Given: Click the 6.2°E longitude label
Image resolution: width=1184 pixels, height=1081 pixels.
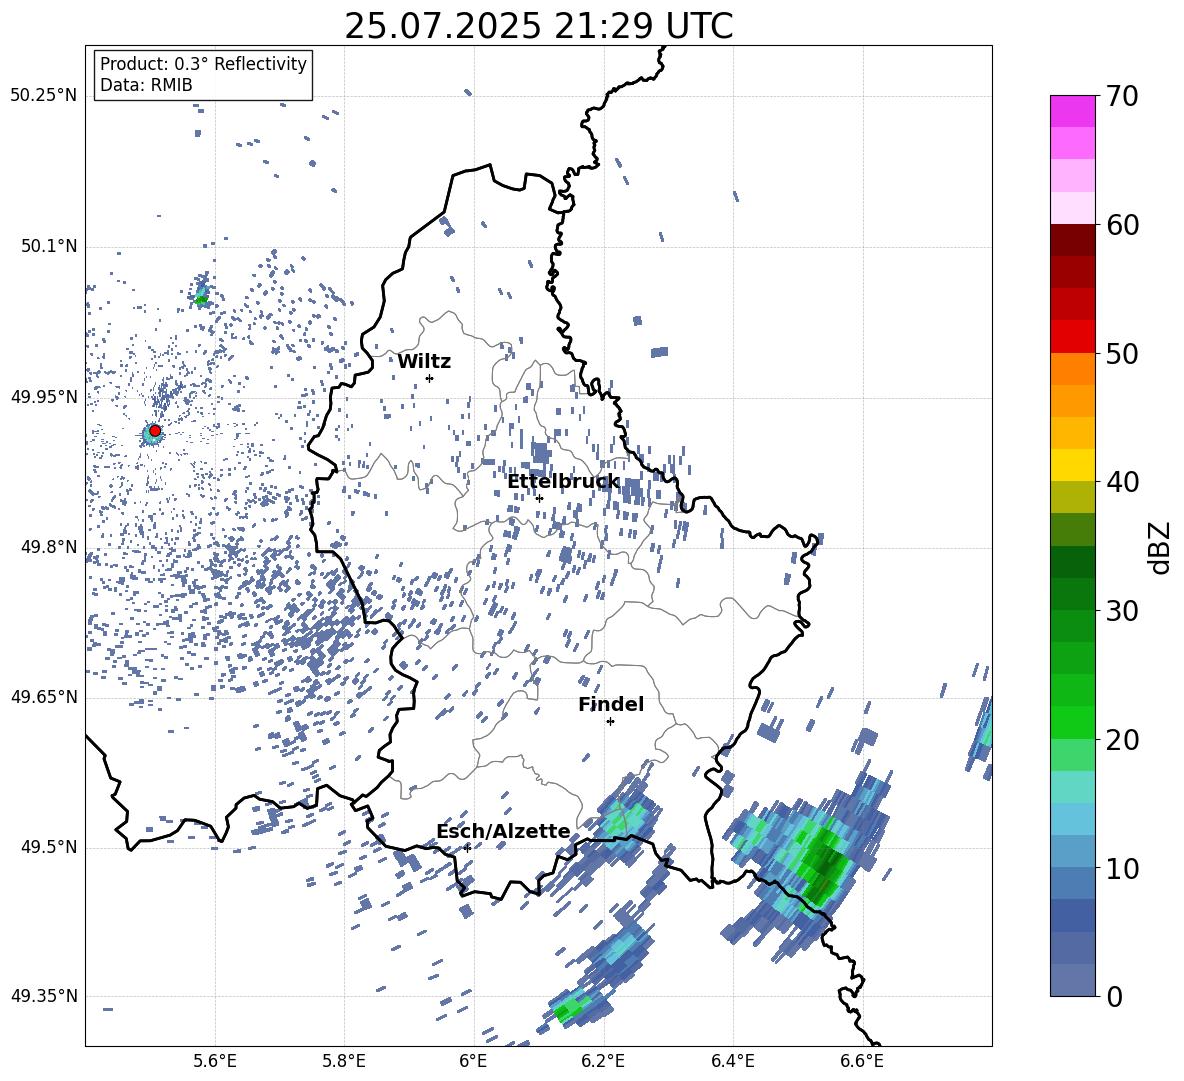Looking at the screenshot, I should tap(603, 1061).
